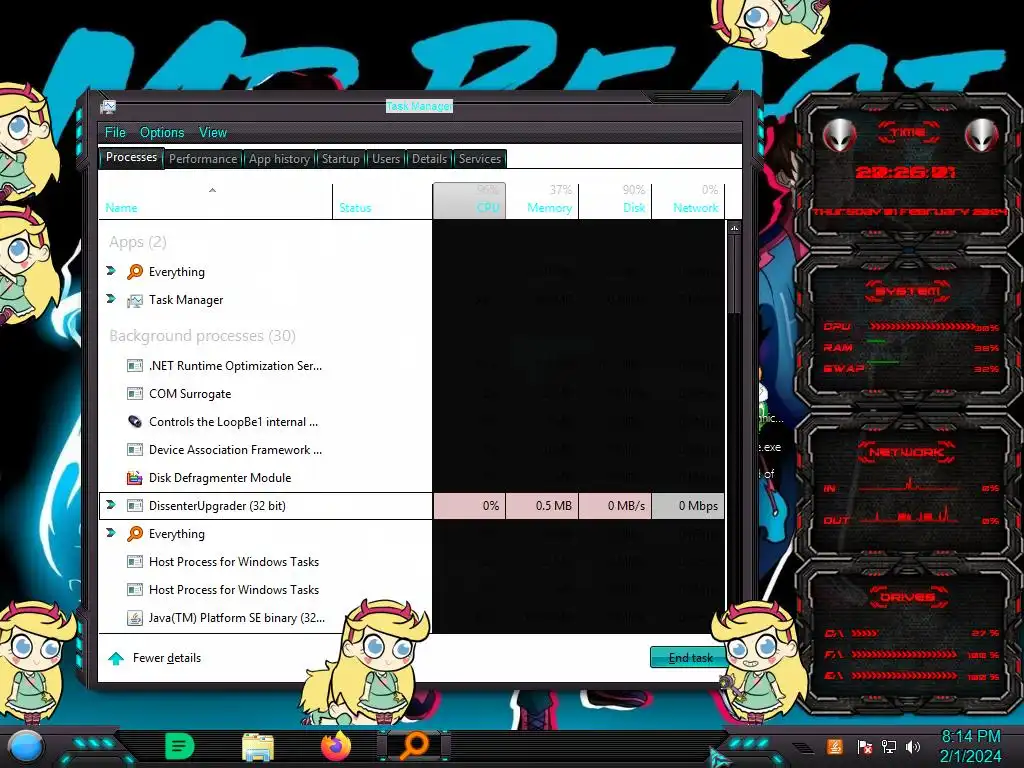
Task: Click the Fewer details link
Action: 167,658
